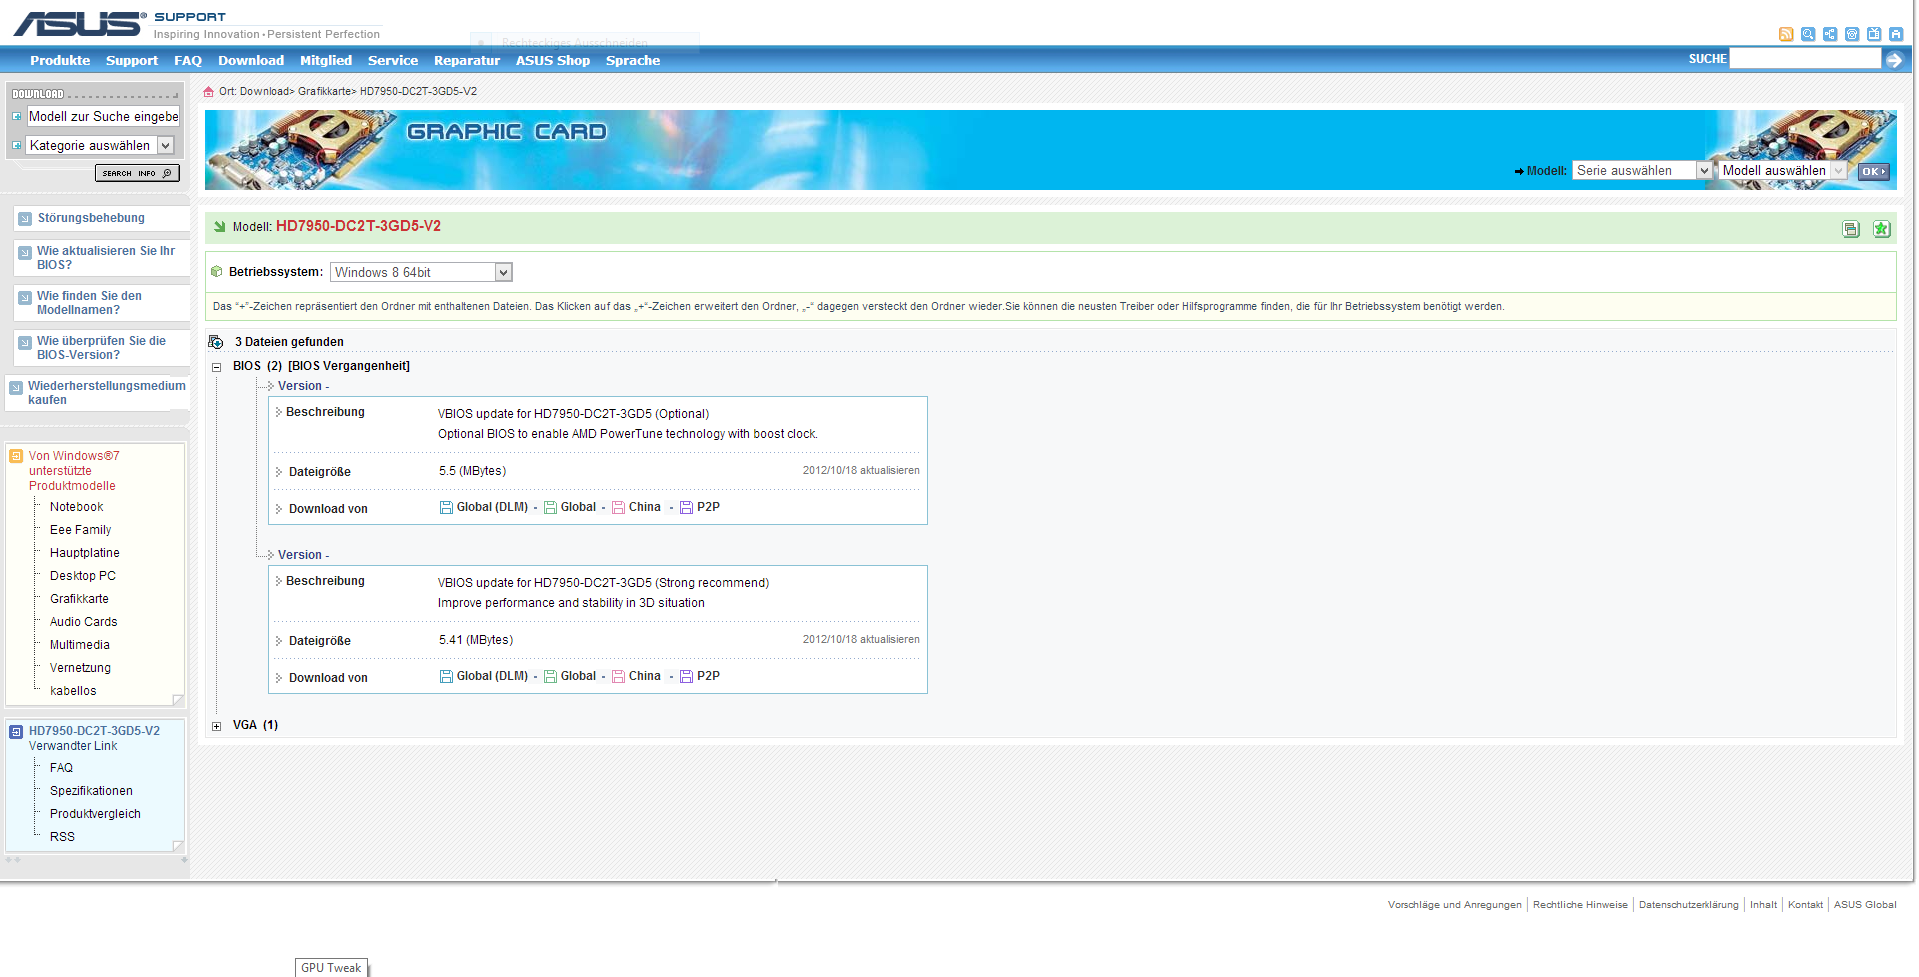Viewport: 1919px width, 977px height.
Task: Click the China disk icon of first BIOS
Action: click(x=618, y=508)
